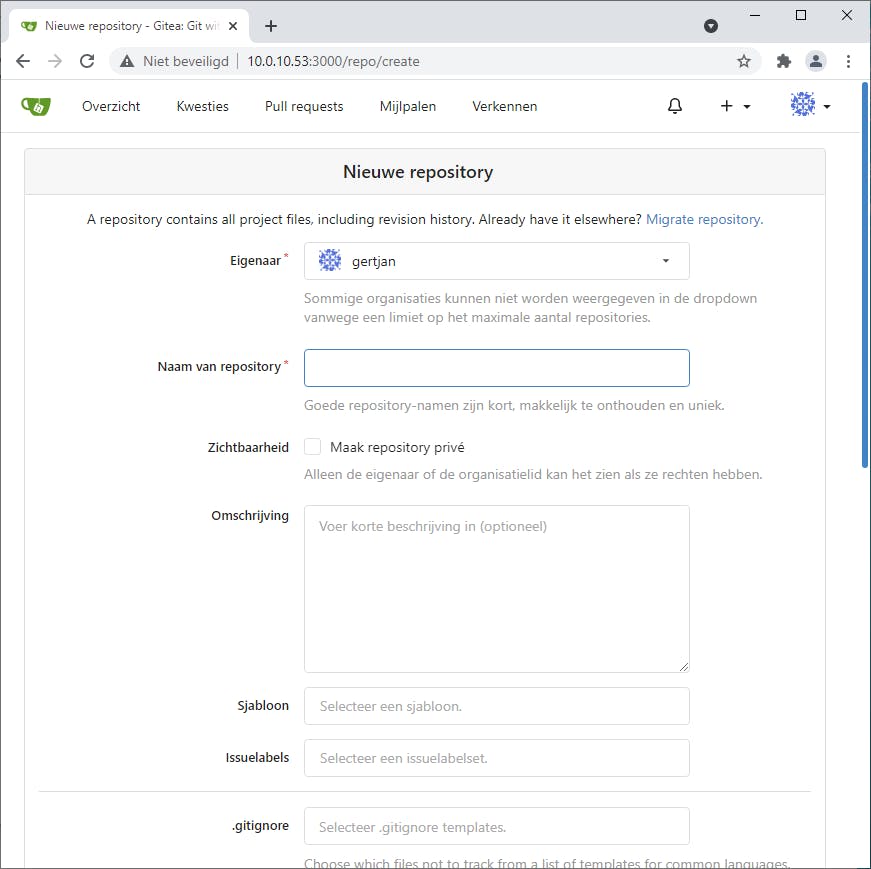Click the plus icon to create new content
Screen dimensions: 871x869
click(x=727, y=105)
